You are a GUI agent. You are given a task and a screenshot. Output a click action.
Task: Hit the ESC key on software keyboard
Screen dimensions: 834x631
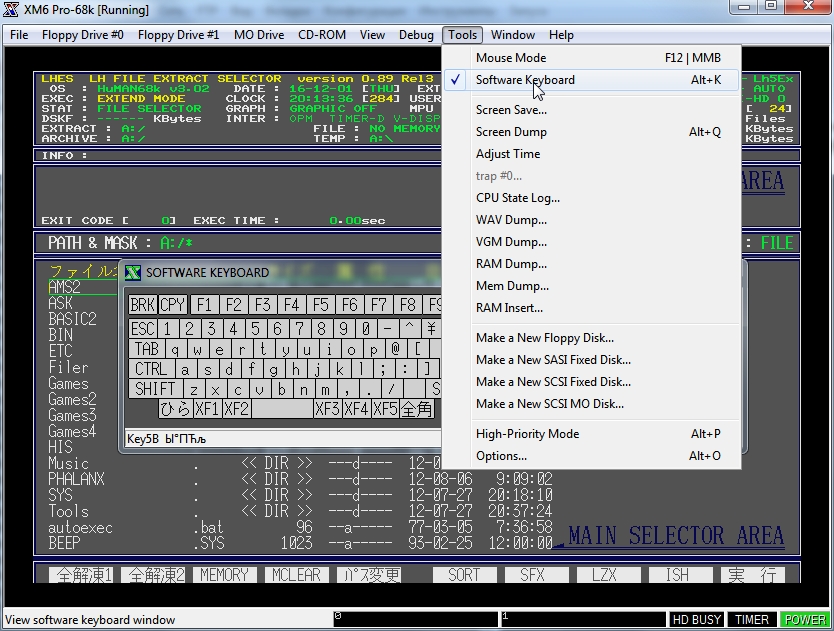pyautogui.click(x=143, y=328)
